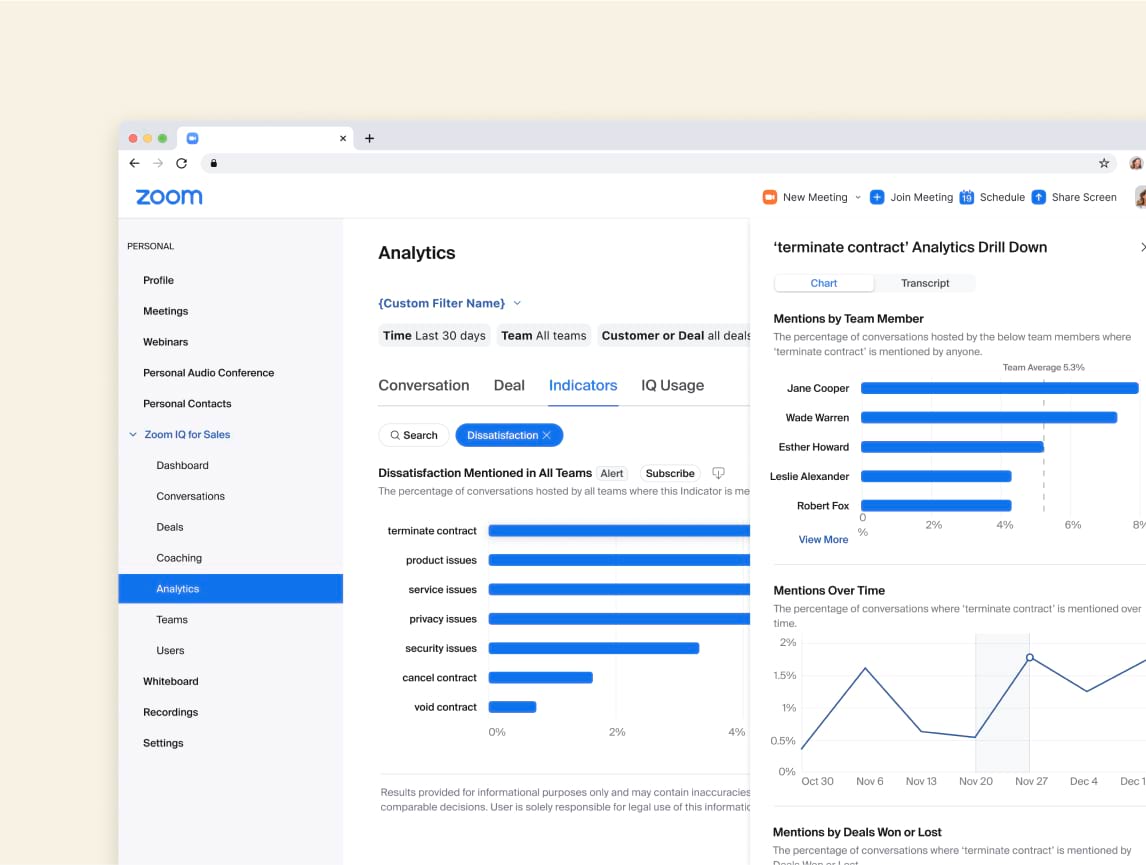Reload the page with the refresh icon
1146x865 pixels.
[182, 162]
